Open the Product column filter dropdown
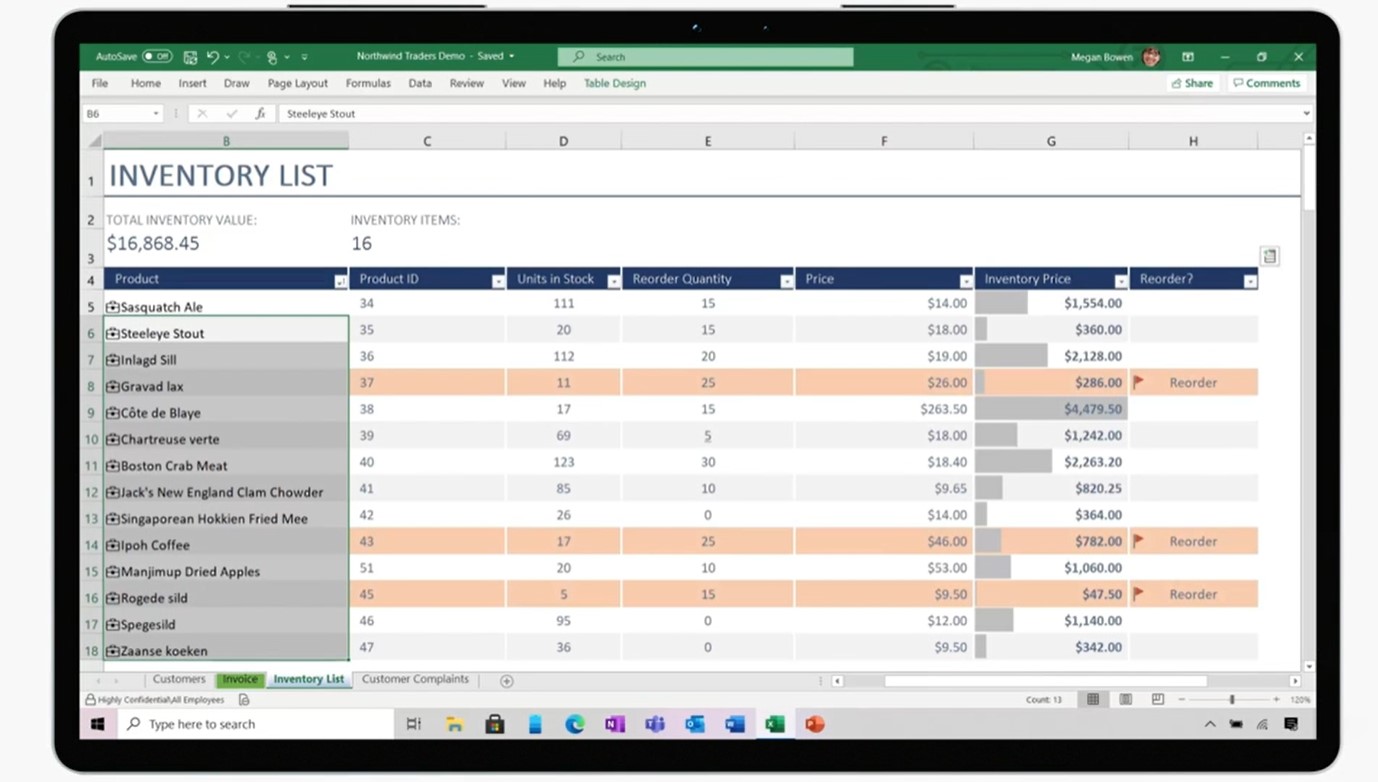The image size is (1378, 782). pyautogui.click(x=340, y=281)
